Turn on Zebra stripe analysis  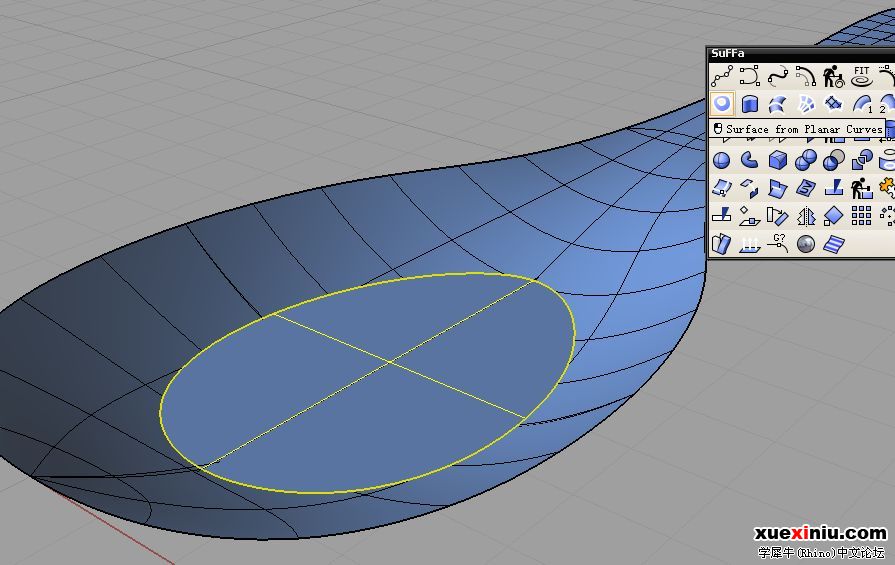(833, 244)
